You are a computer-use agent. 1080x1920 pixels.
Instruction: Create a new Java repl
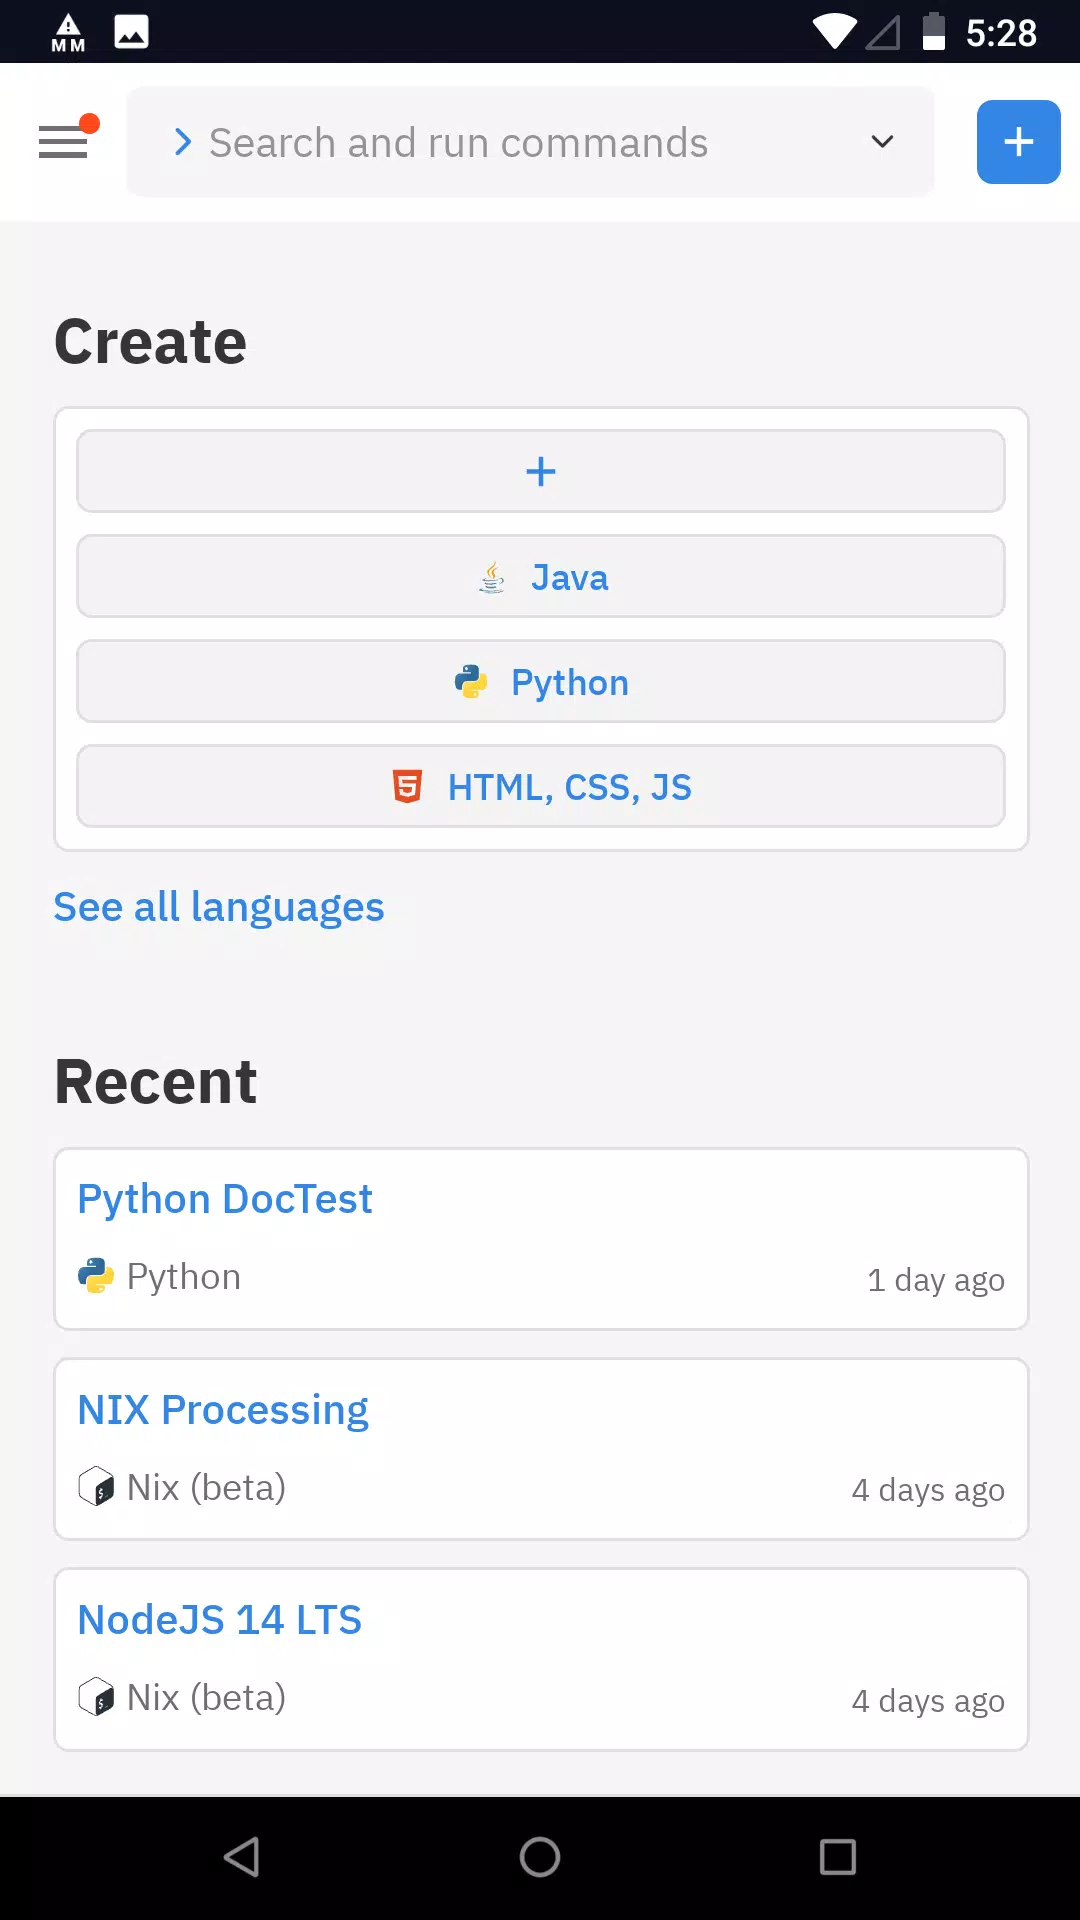click(x=541, y=576)
